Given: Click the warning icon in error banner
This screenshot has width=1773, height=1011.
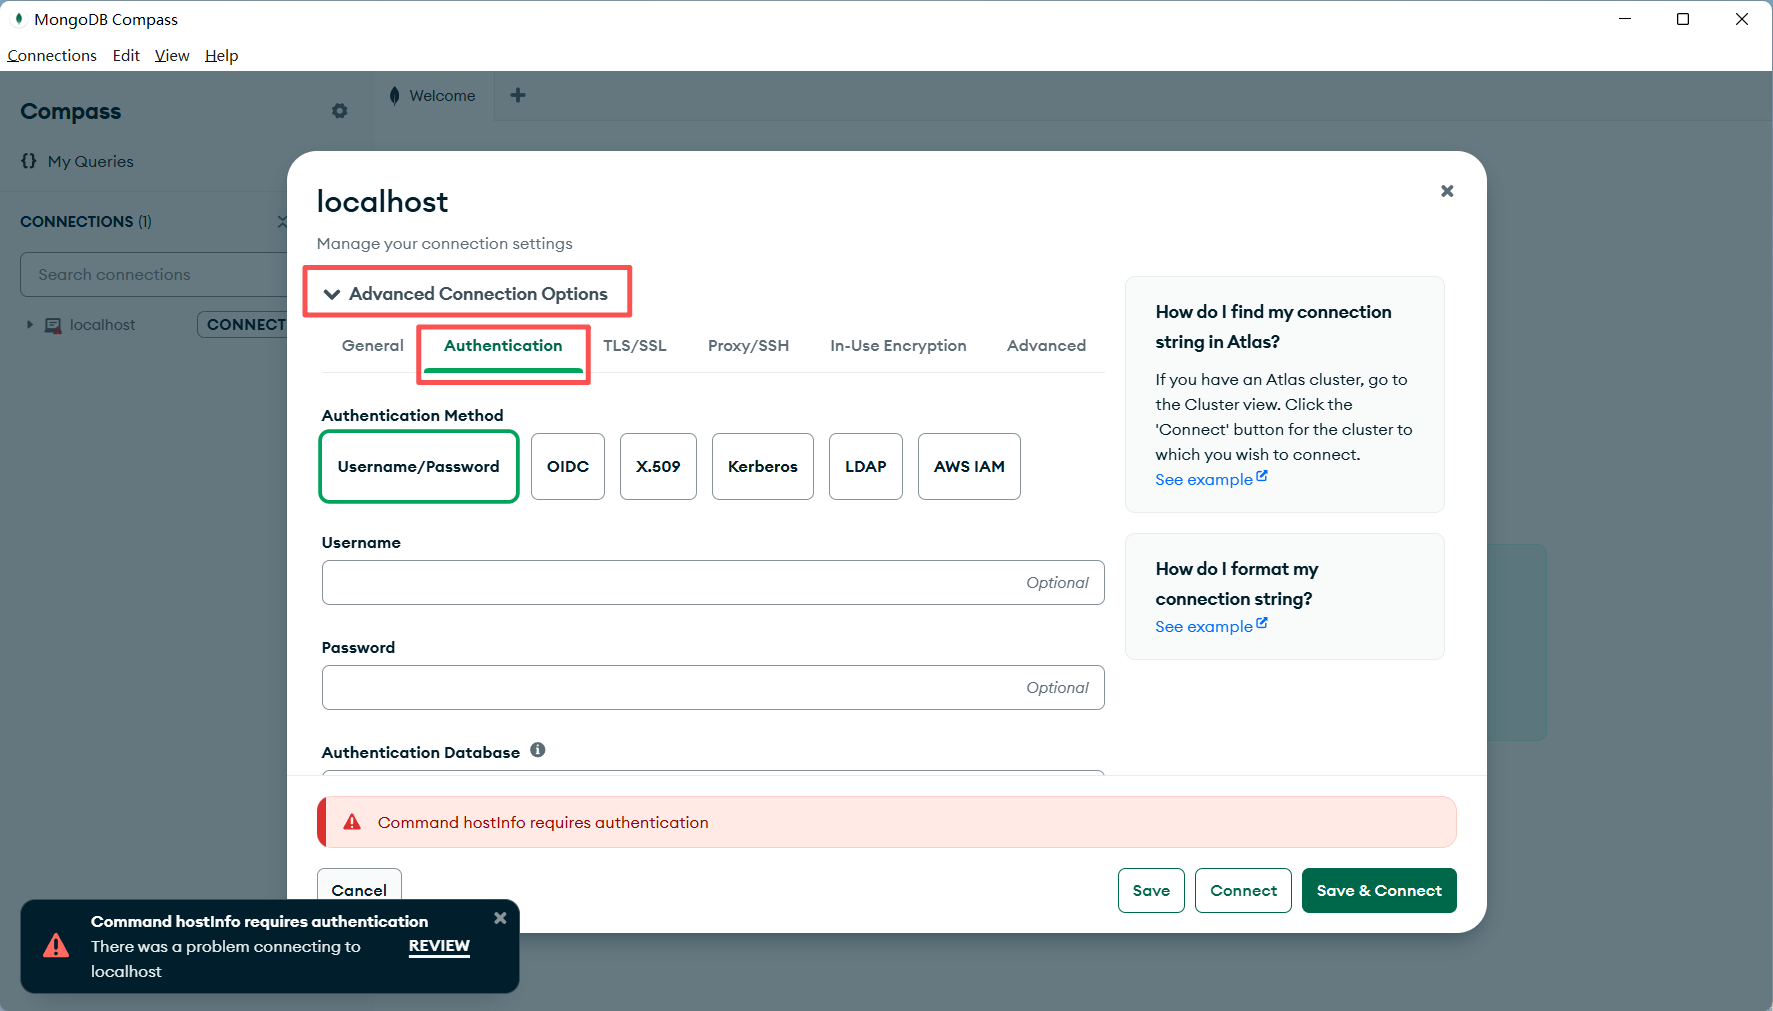Looking at the screenshot, I should 352,822.
